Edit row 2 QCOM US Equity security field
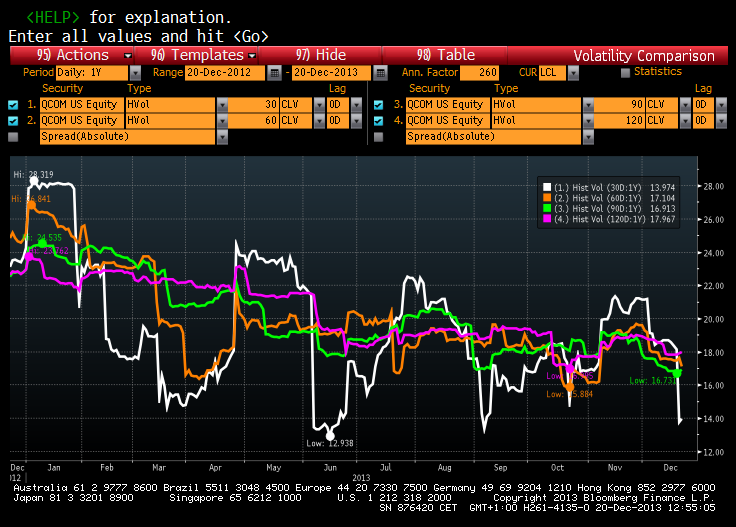The width and height of the screenshot is (736, 527). (82, 121)
